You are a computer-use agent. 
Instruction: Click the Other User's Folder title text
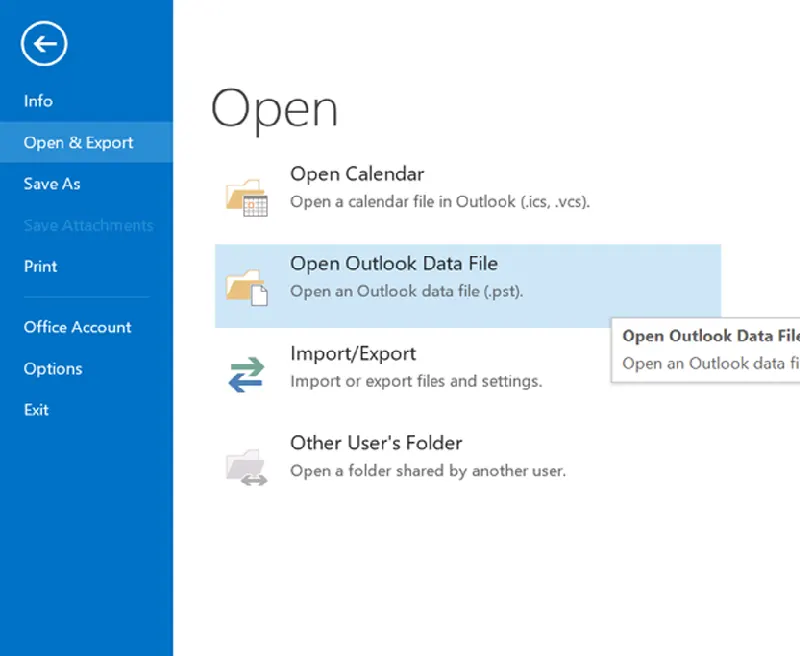tap(376, 443)
